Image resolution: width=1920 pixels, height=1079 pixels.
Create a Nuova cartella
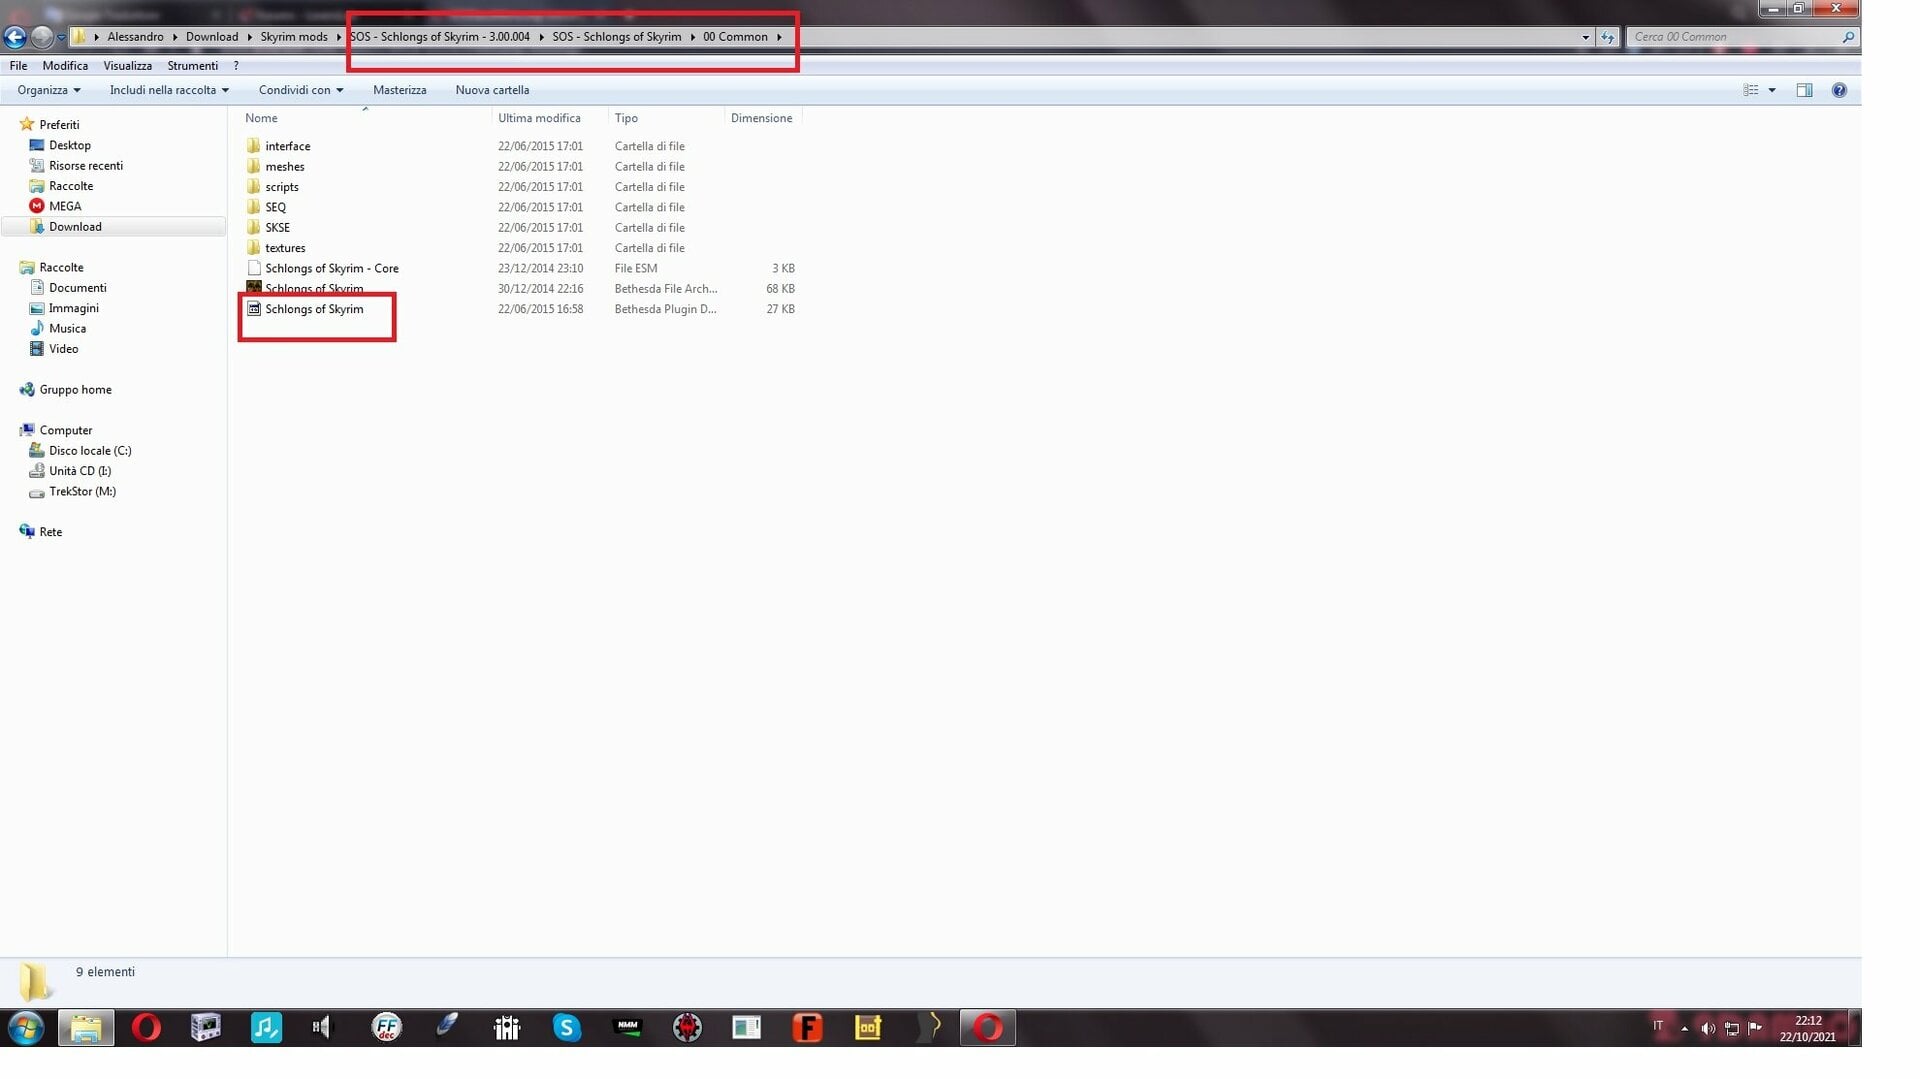(x=492, y=90)
